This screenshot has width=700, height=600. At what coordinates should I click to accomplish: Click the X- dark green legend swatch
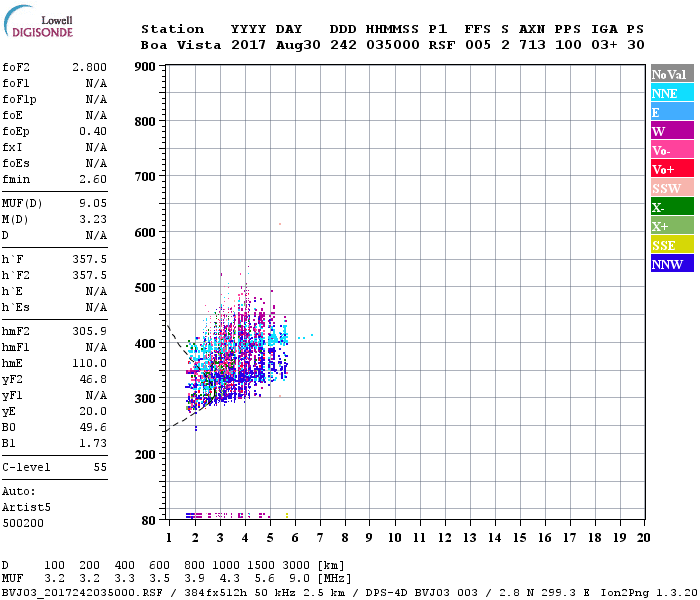click(672, 207)
